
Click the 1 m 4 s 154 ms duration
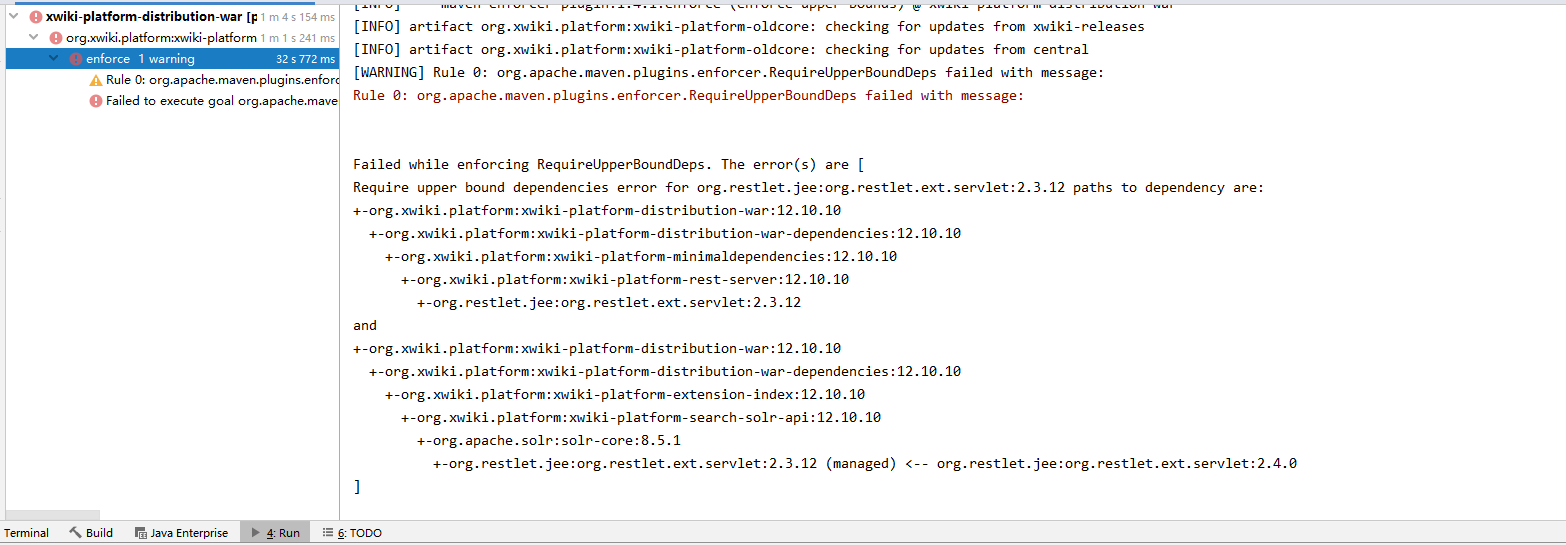(298, 17)
